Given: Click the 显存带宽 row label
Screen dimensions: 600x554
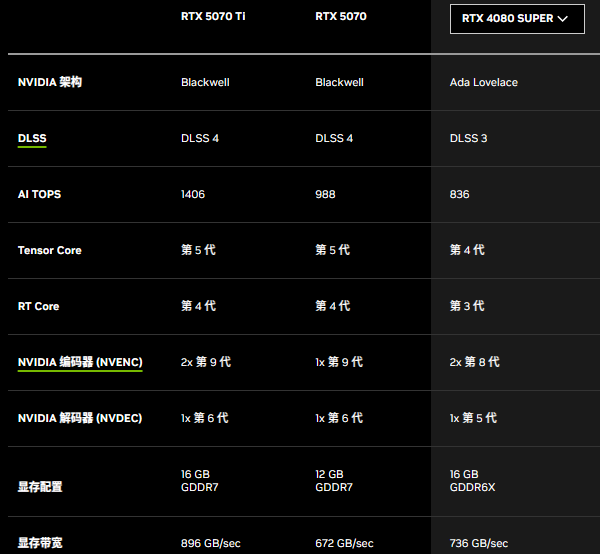Looking at the screenshot, I should point(40,543).
